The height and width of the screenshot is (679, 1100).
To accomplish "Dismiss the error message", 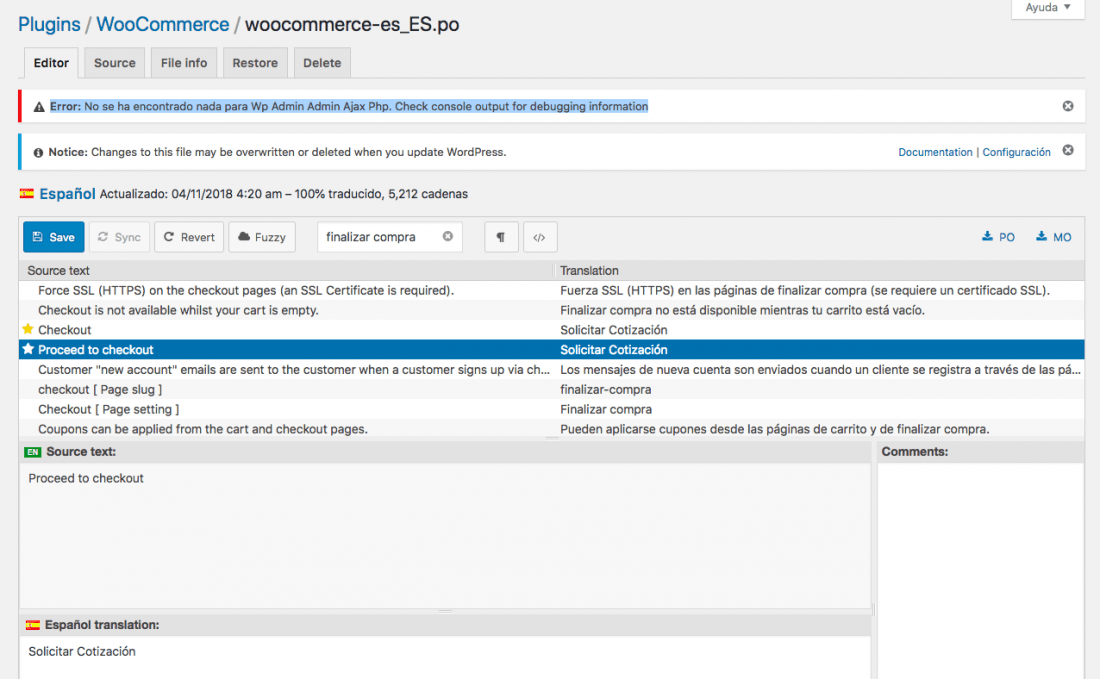I will (1068, 106).
